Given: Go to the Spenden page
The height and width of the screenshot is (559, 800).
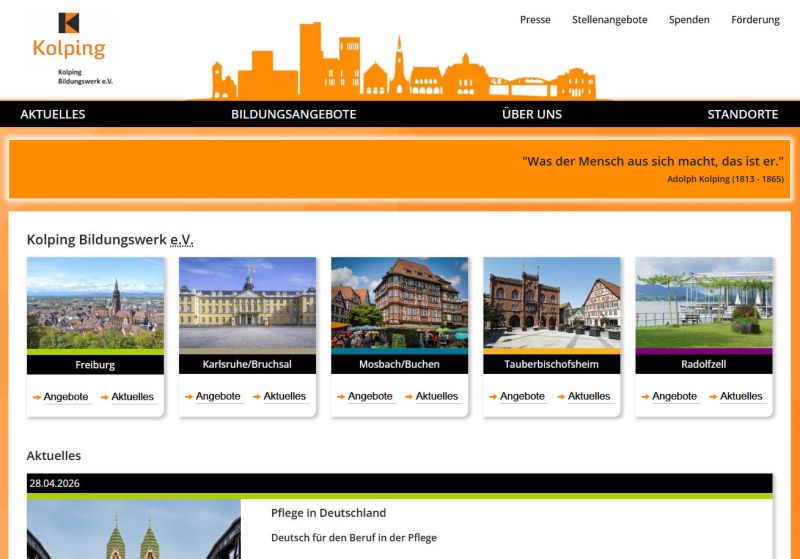Looking at the screenshot, I should click(689, 20).
